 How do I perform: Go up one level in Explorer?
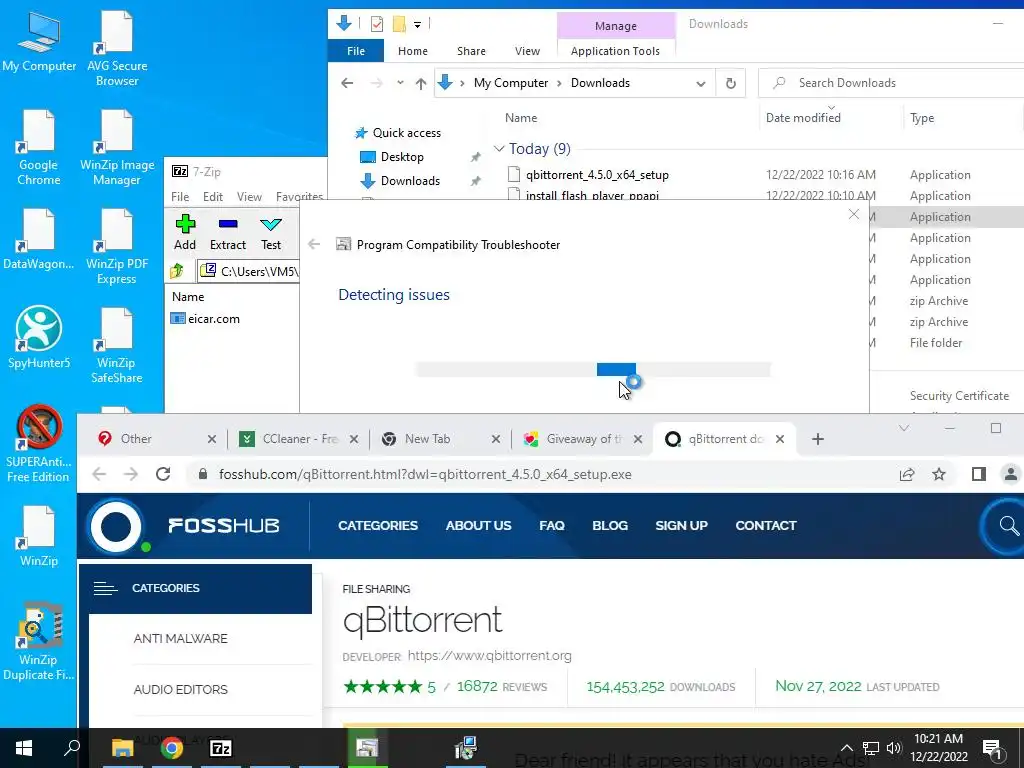click(421, 83)
